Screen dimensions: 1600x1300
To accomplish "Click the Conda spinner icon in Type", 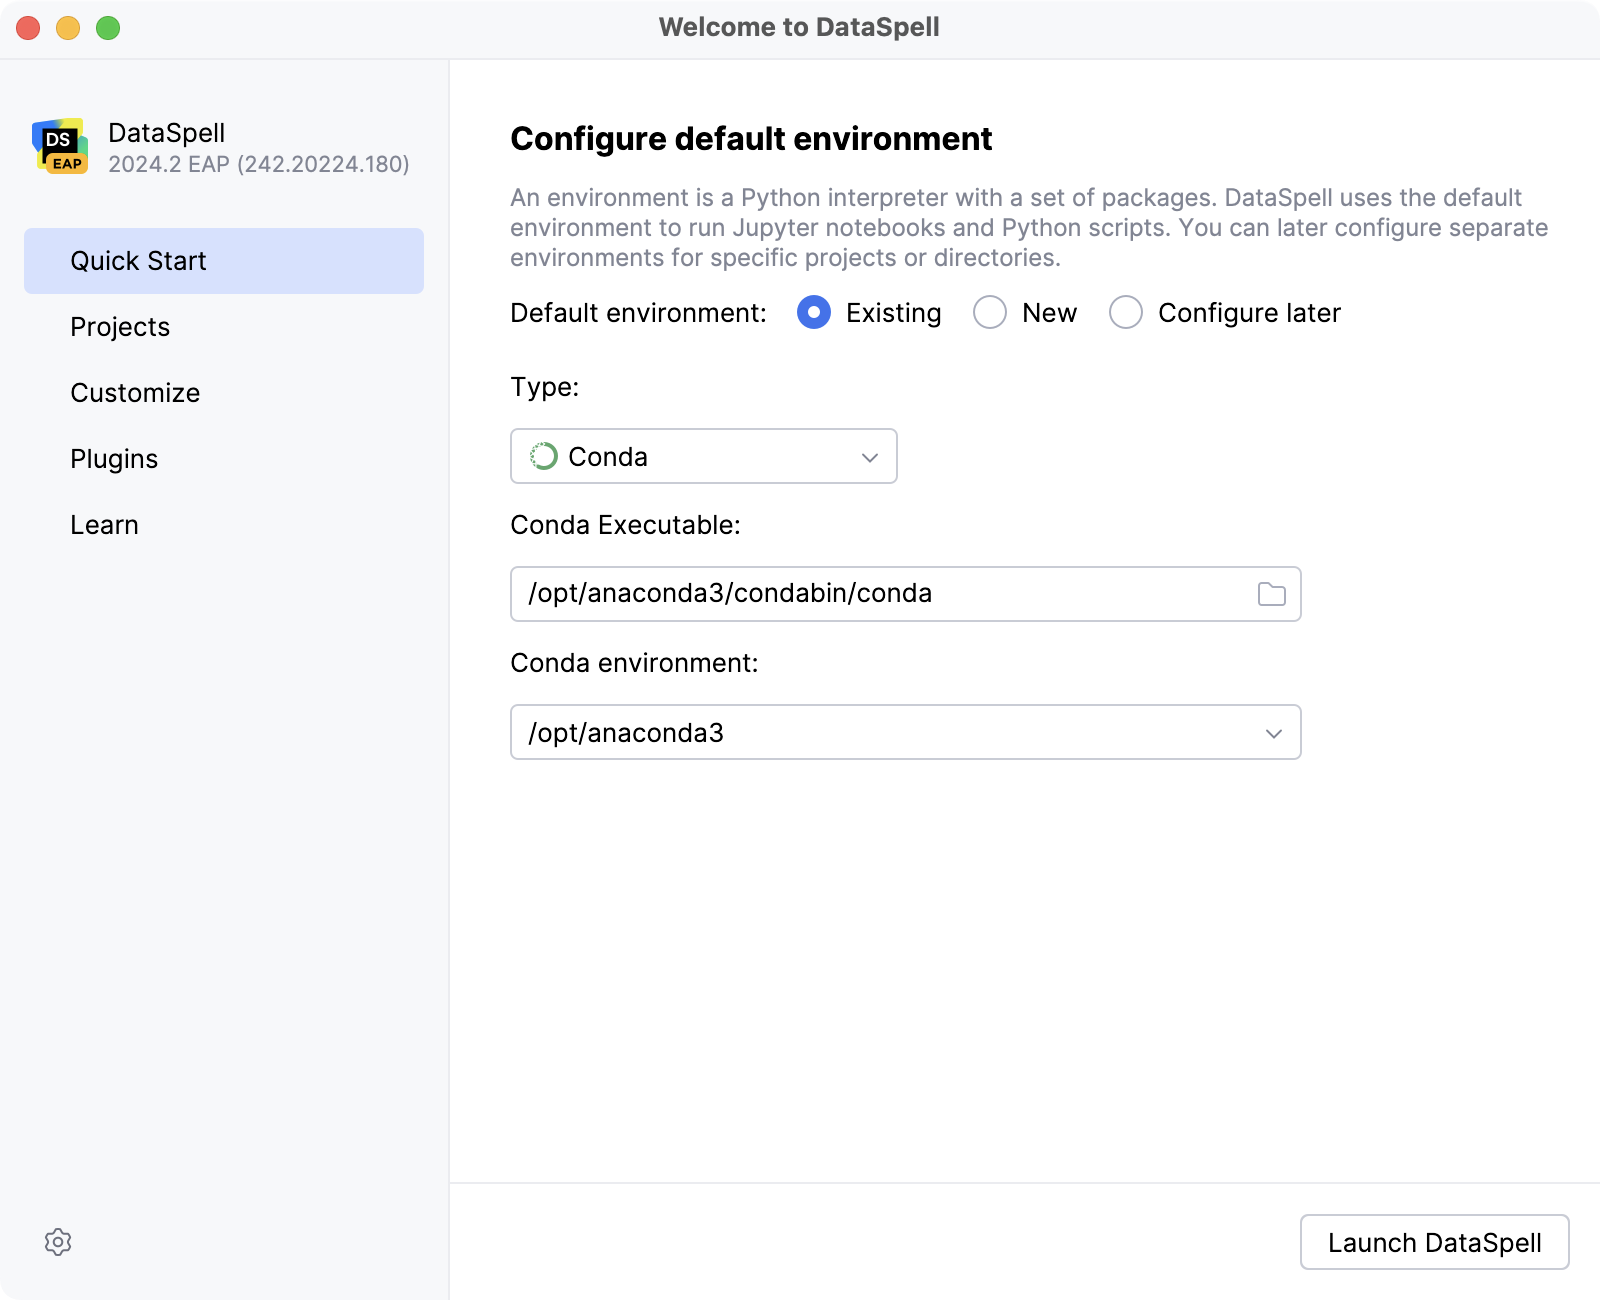I will pyautogui.click(x=544, y=457).
